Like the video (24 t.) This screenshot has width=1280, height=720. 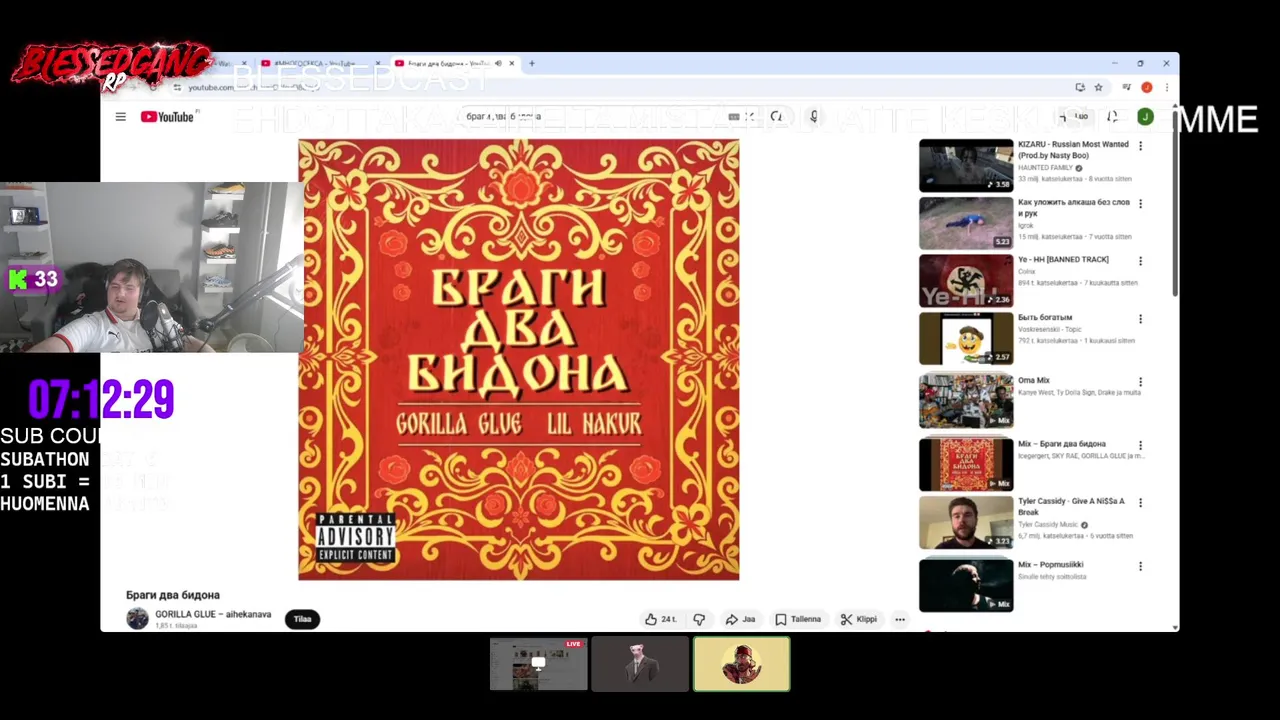click(660, 619)
